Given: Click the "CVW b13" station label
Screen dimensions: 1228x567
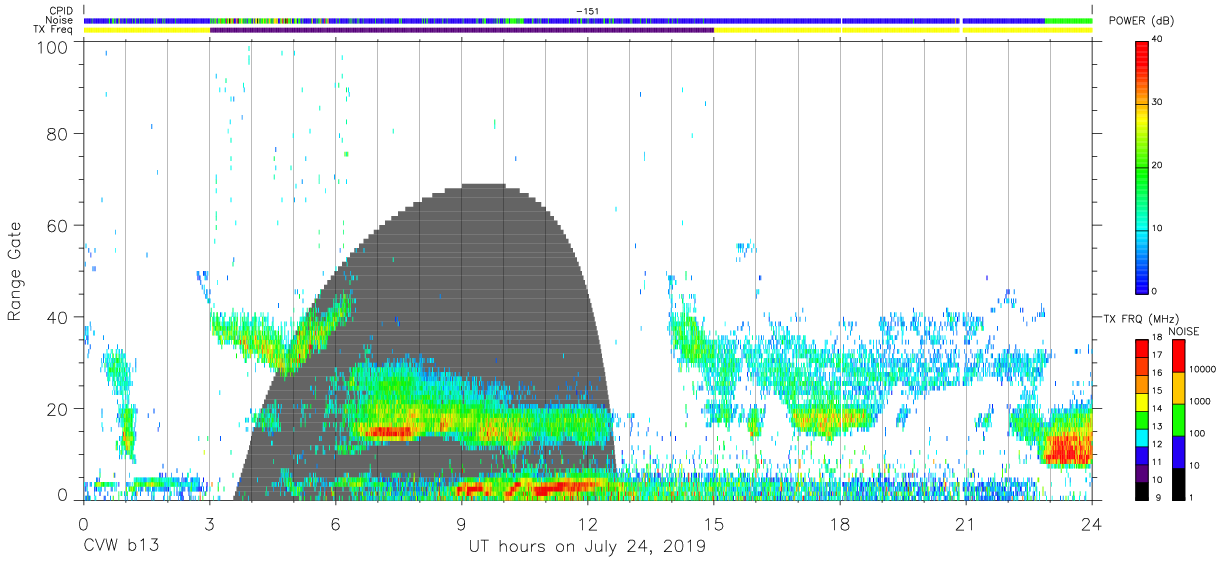Looking at the screenshot, I should point(121,547).
